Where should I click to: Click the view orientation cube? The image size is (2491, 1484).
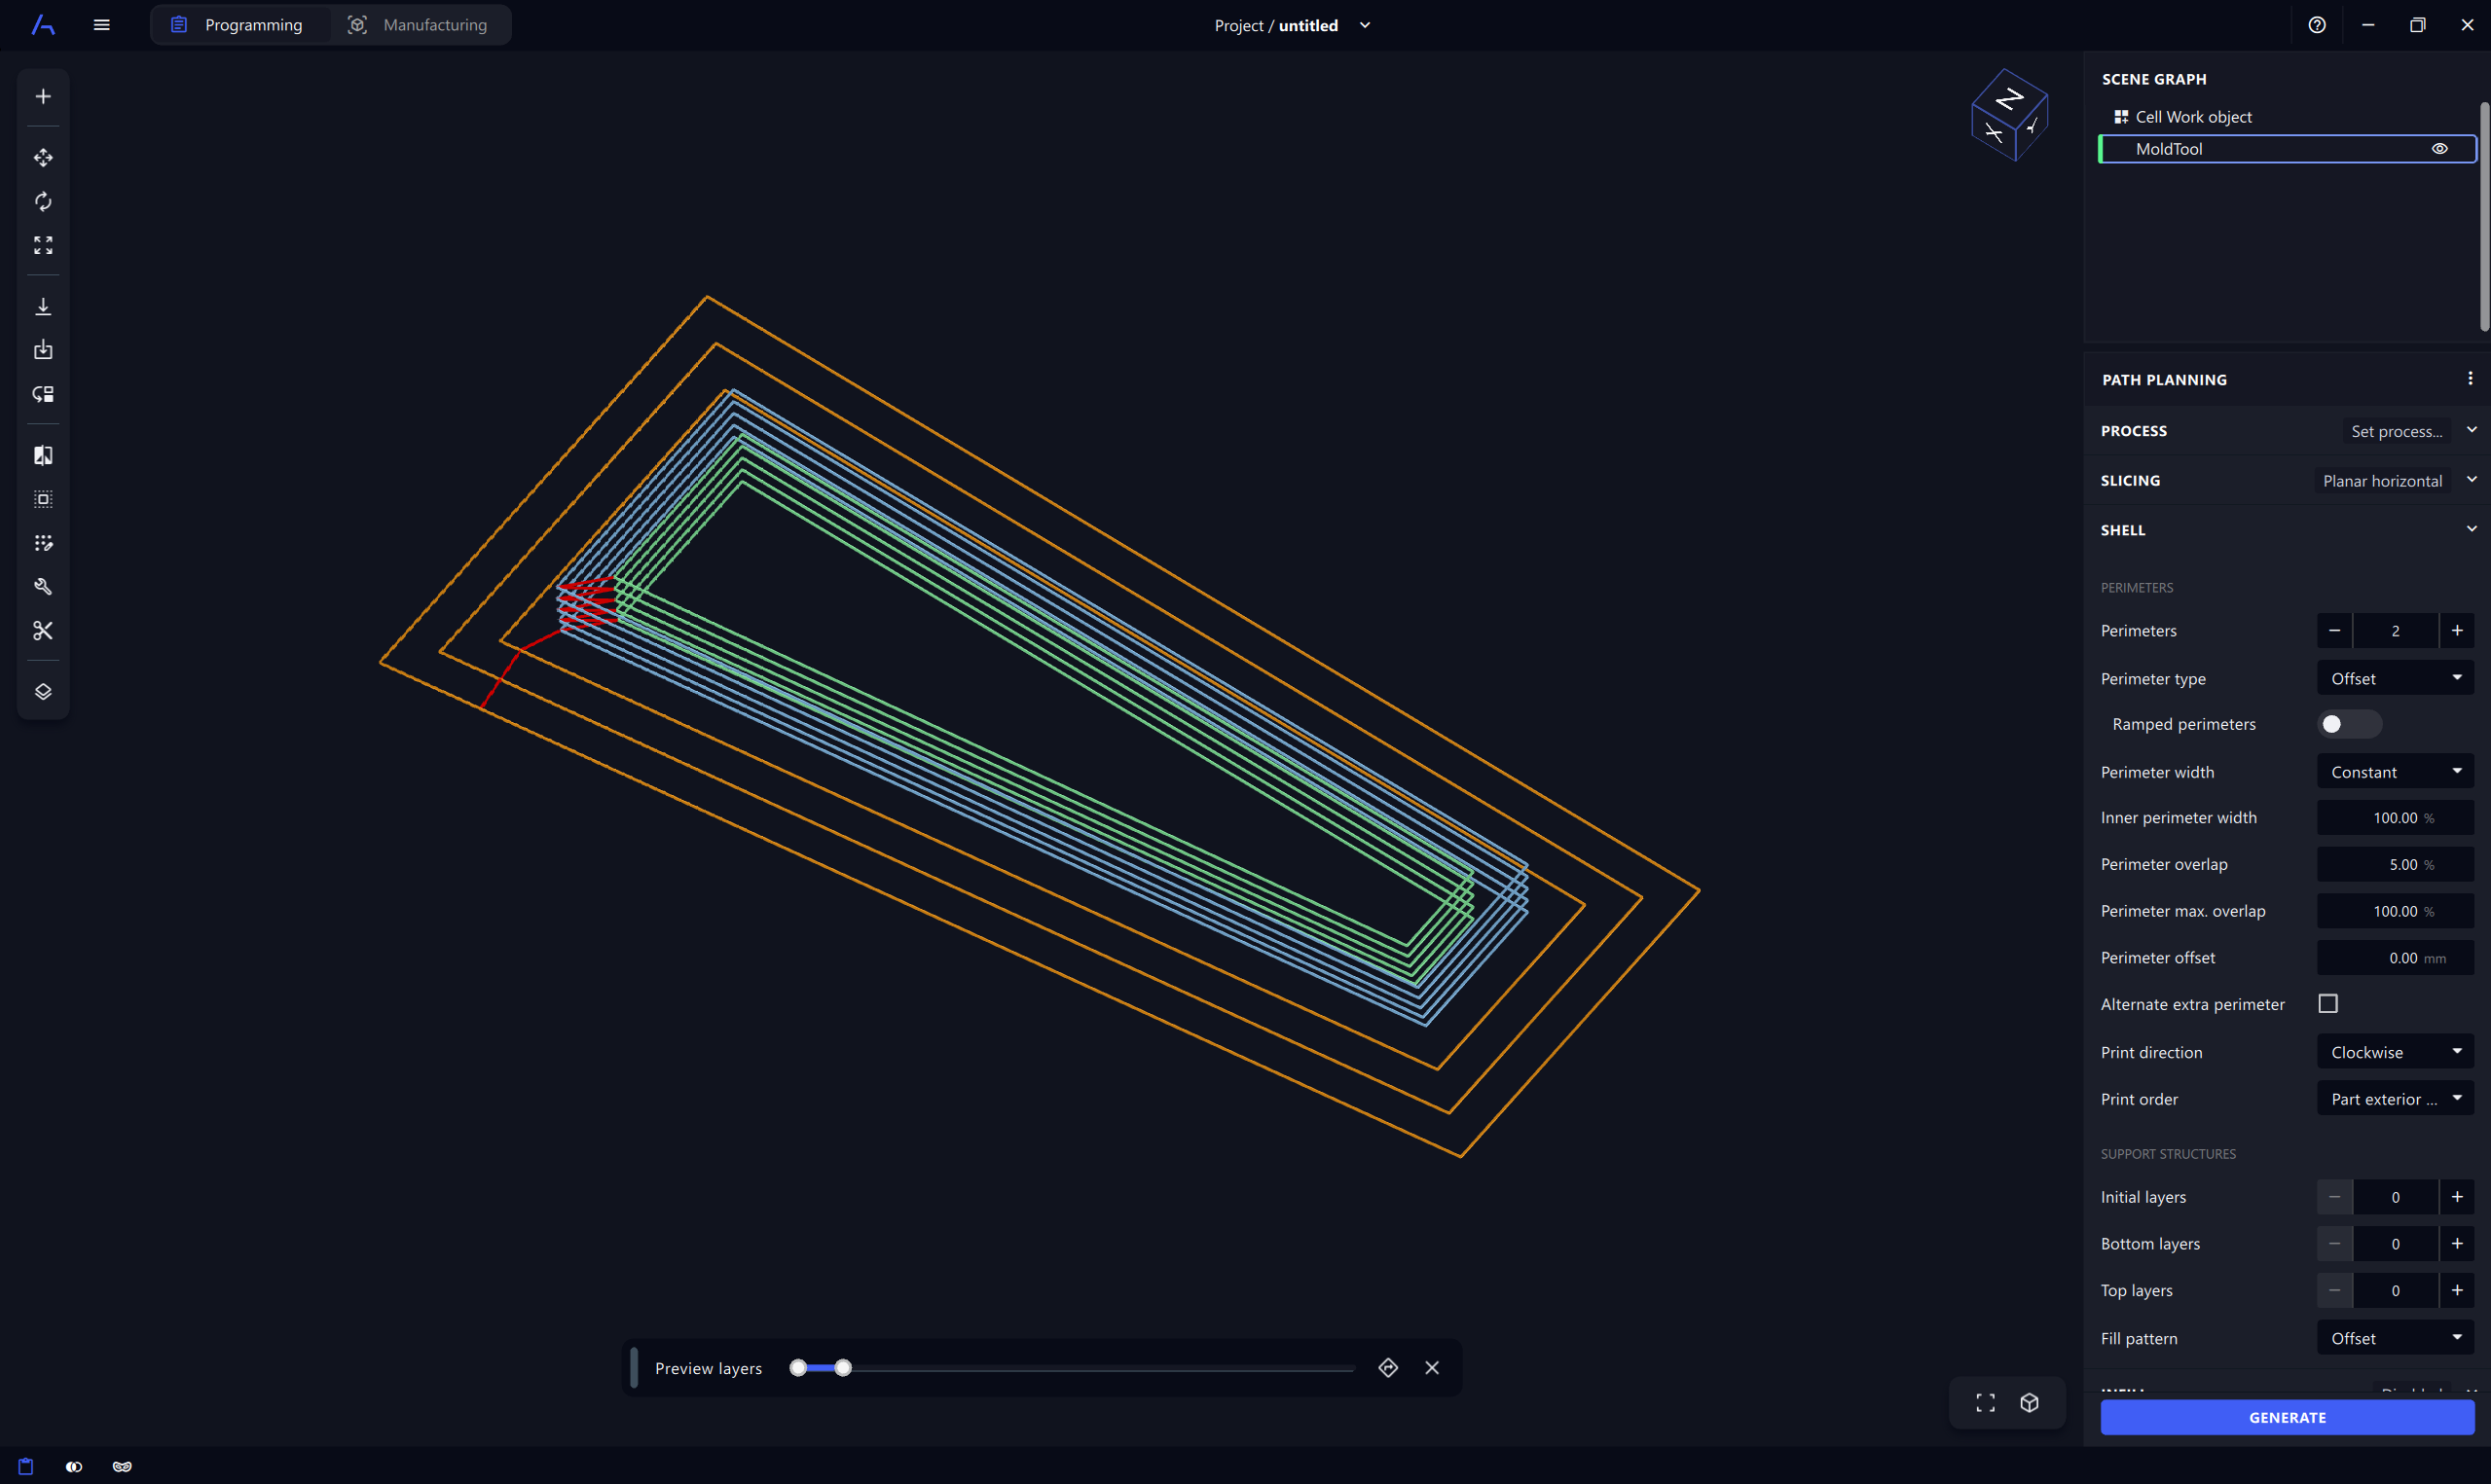[2009, 114]
